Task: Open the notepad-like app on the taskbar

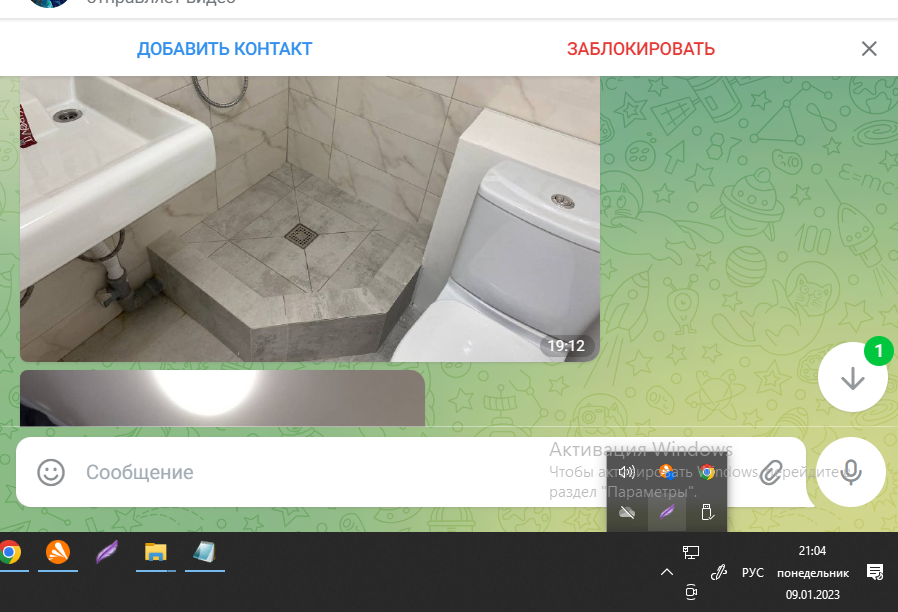Action: coord(204,553)
